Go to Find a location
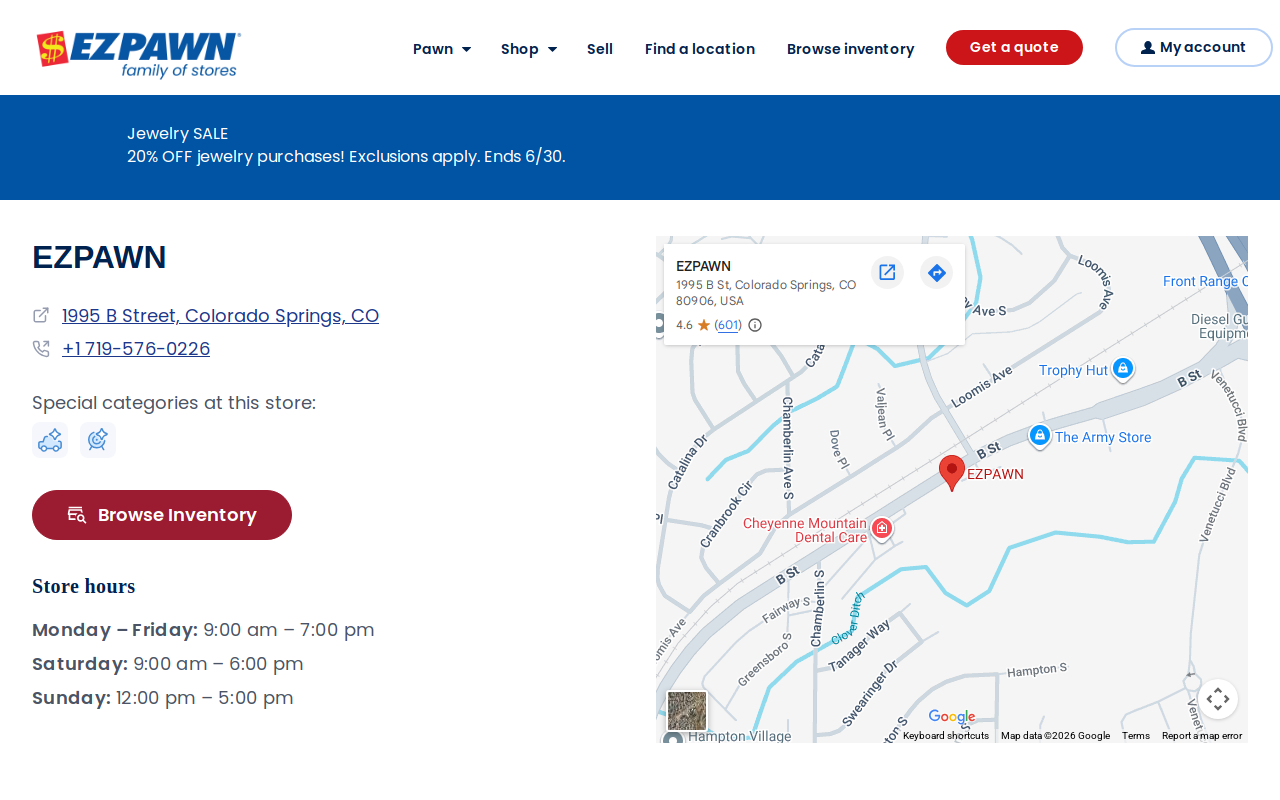This screenshot has width=1280, height=800. 700,49
